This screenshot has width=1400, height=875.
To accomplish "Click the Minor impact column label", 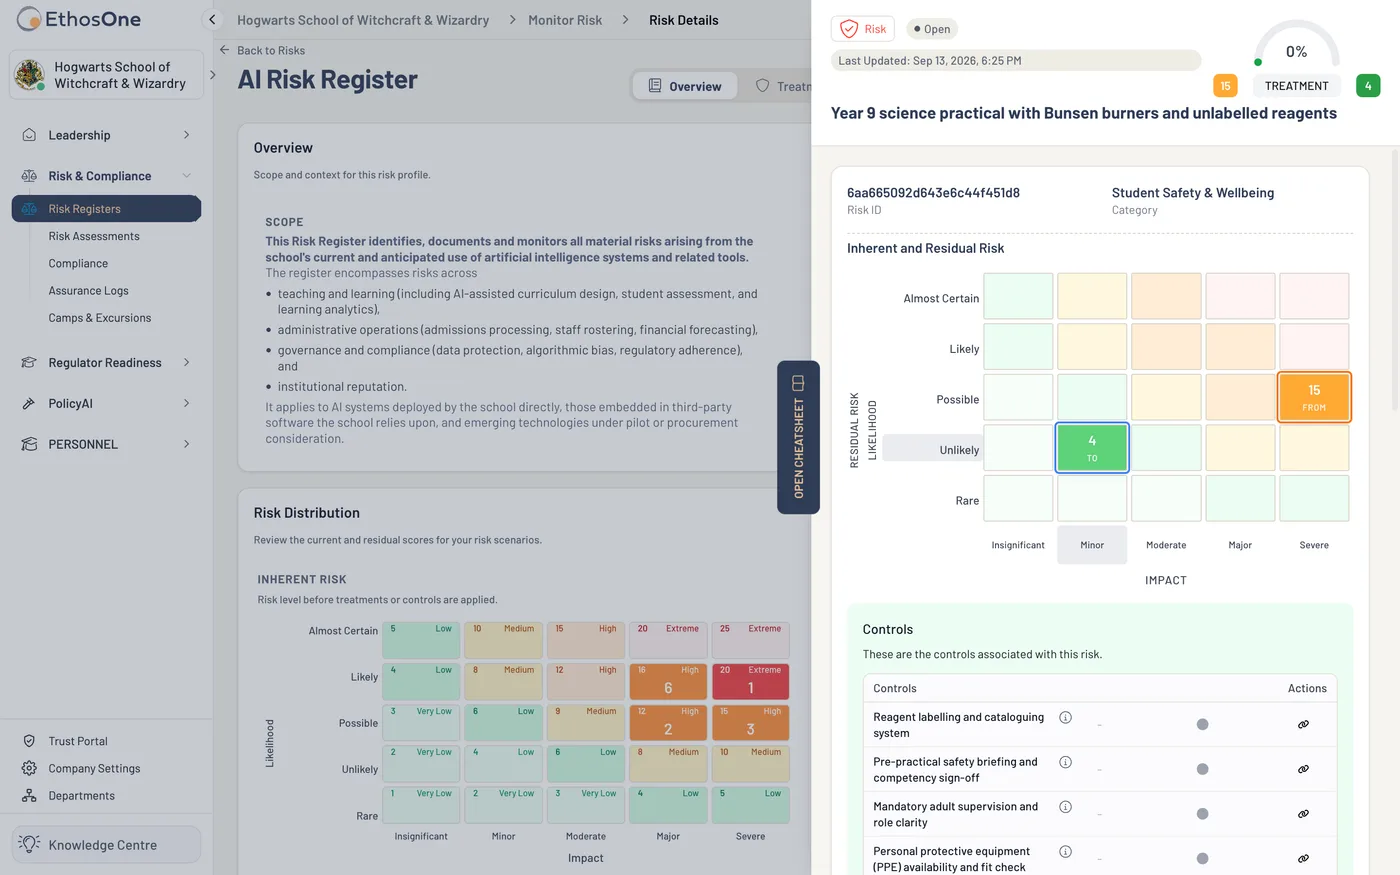I will pos(1092,545).
